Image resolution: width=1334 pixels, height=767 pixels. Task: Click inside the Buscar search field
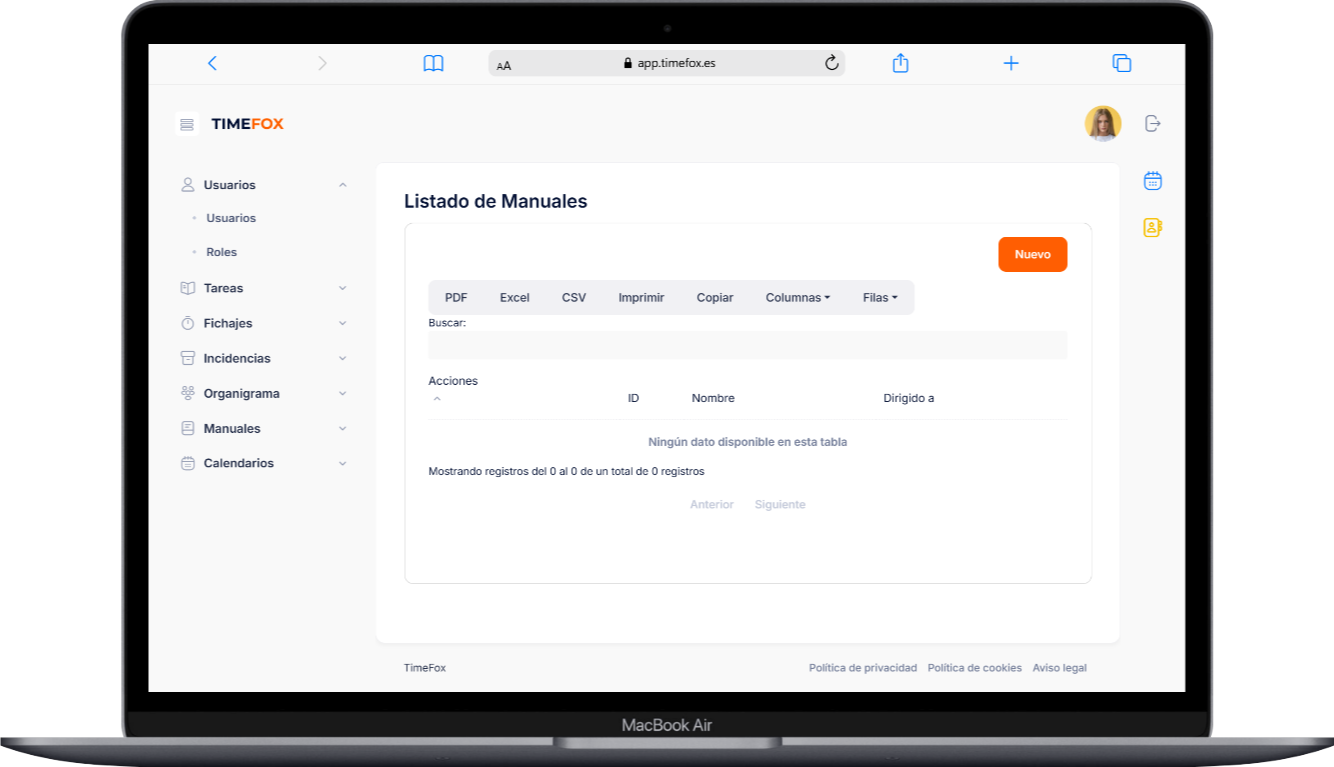tap(747, 344)
